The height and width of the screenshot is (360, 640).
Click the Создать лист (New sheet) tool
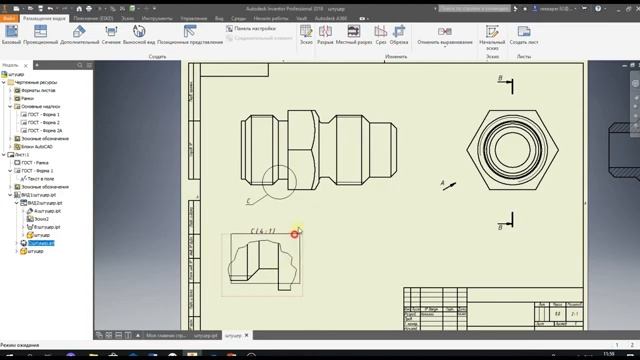click(524, 34)
